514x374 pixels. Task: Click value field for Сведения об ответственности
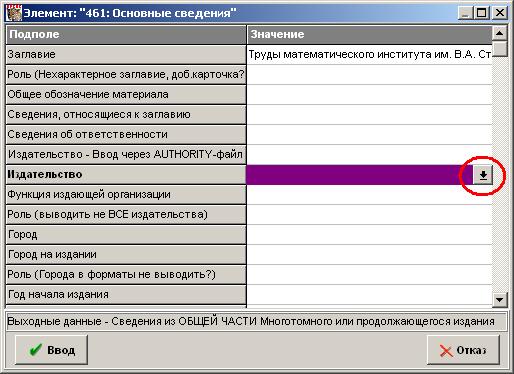369,134
